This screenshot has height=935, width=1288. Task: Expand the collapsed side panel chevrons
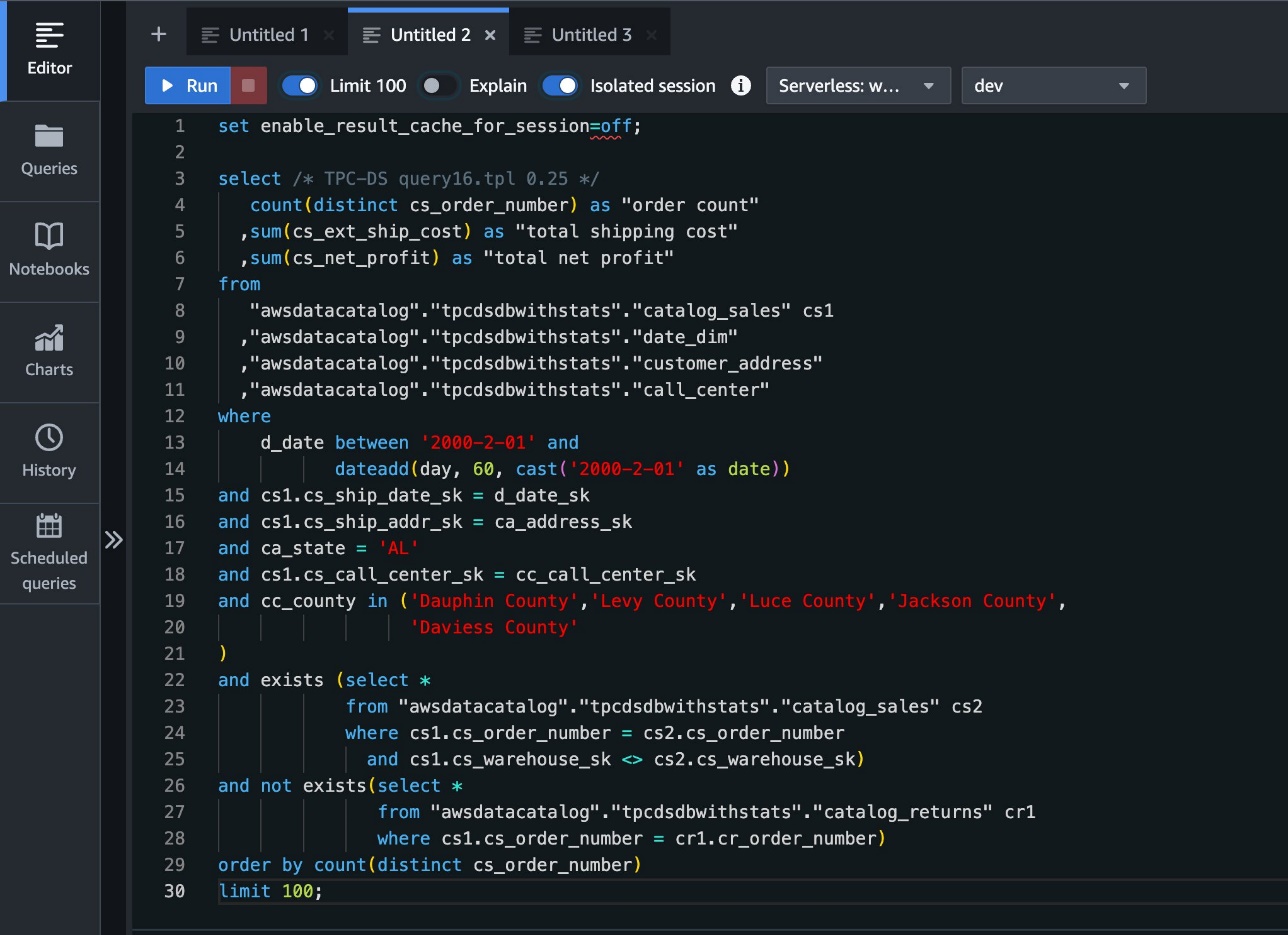(x=114, y=540)
